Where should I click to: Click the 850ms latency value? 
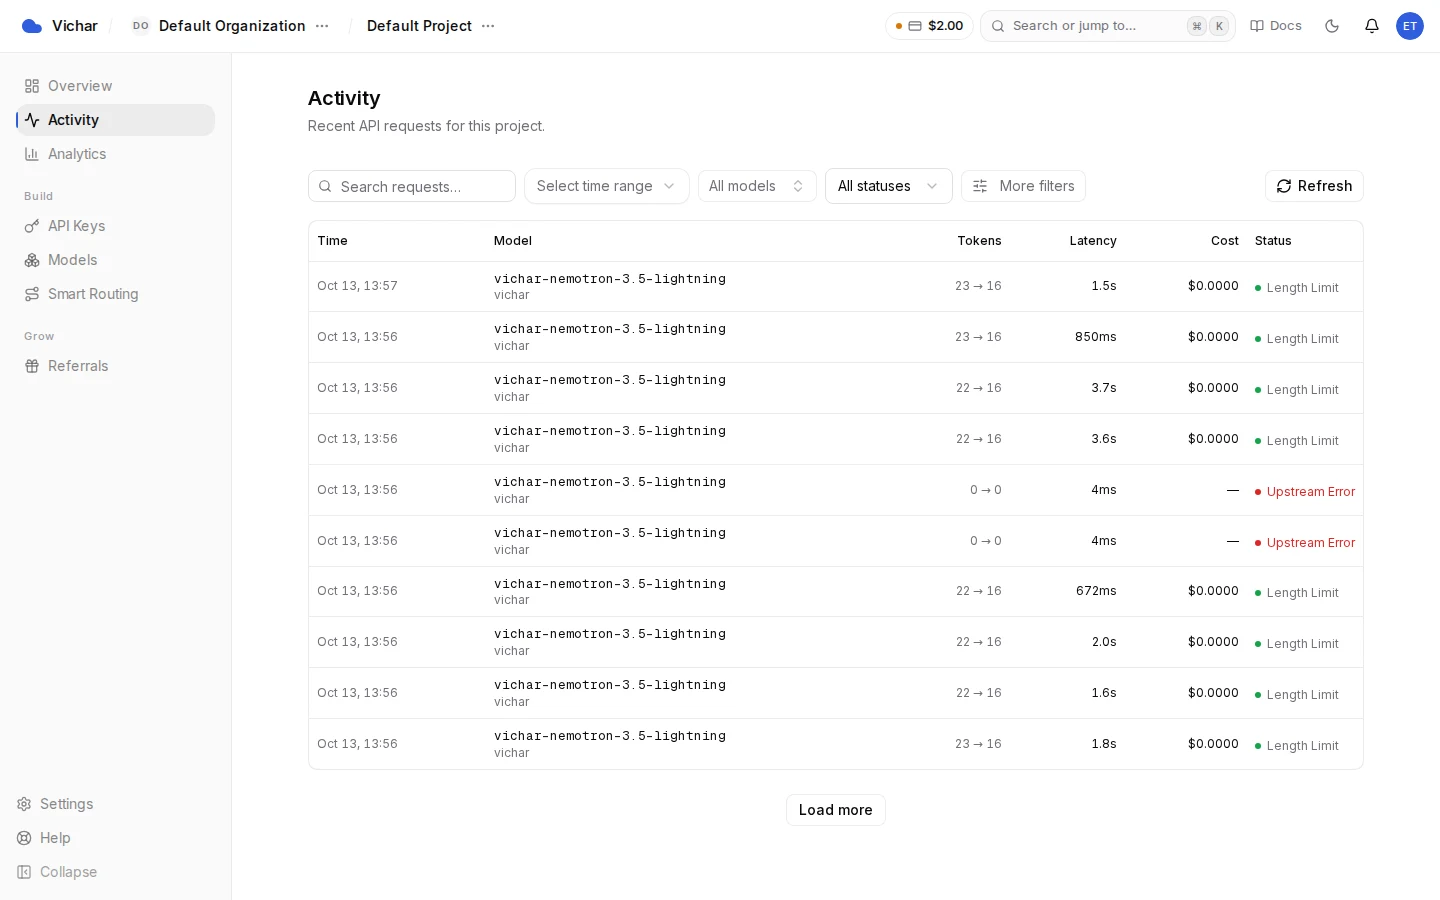[x=1096, y=337]
